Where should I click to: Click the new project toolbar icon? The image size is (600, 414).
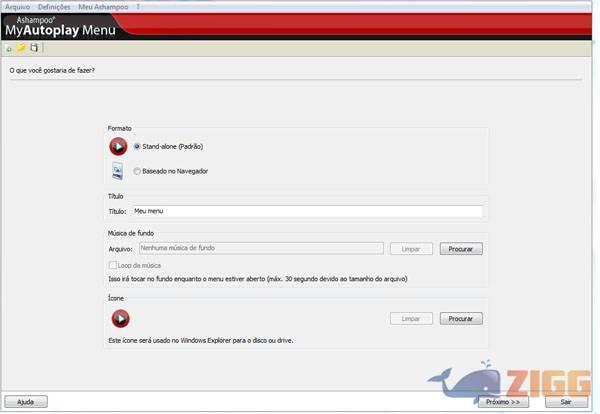point(9,49)
